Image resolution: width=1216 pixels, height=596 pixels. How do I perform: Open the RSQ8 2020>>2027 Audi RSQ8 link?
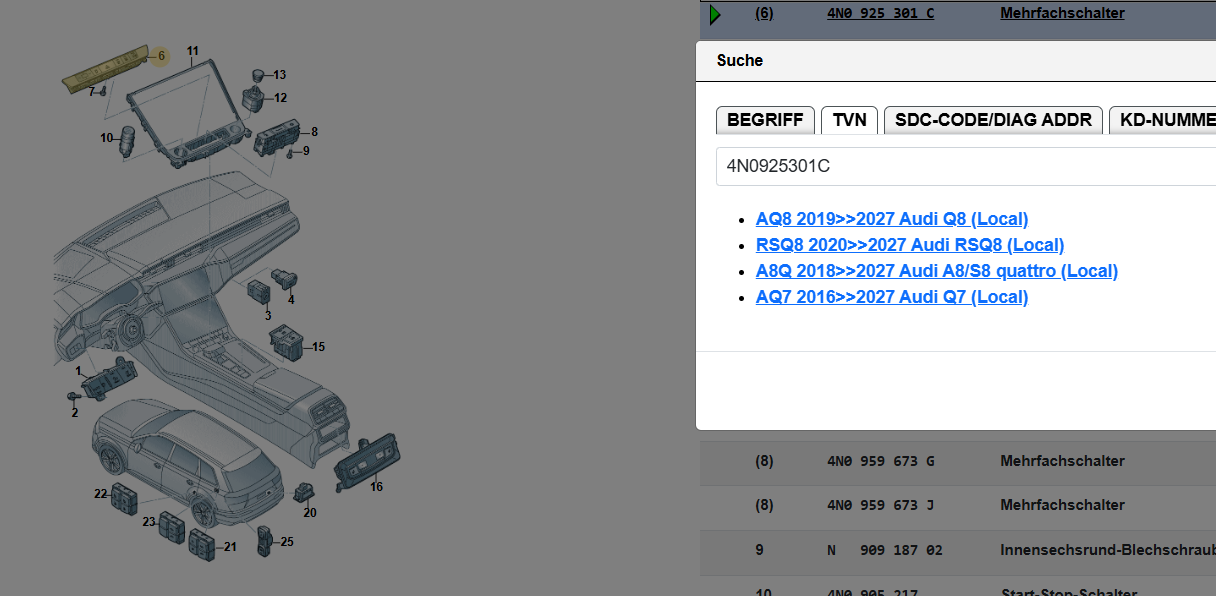[x=910, y=245]
